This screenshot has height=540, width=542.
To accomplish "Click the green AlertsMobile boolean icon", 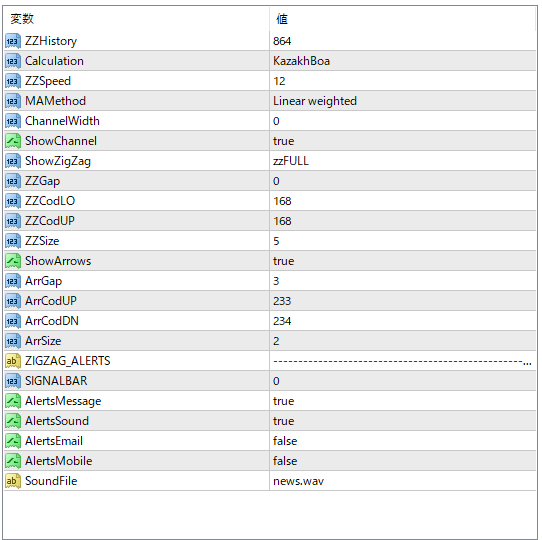I will pos(13,461).
